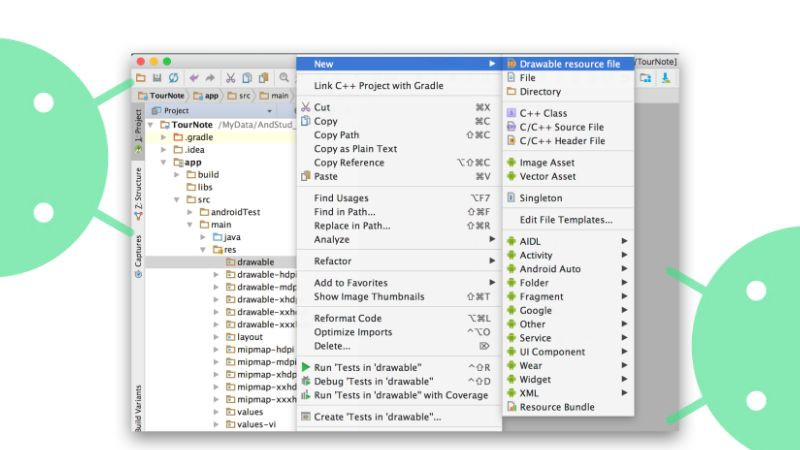Click the Synchronize toolbar icon

(x=173, y=78)
